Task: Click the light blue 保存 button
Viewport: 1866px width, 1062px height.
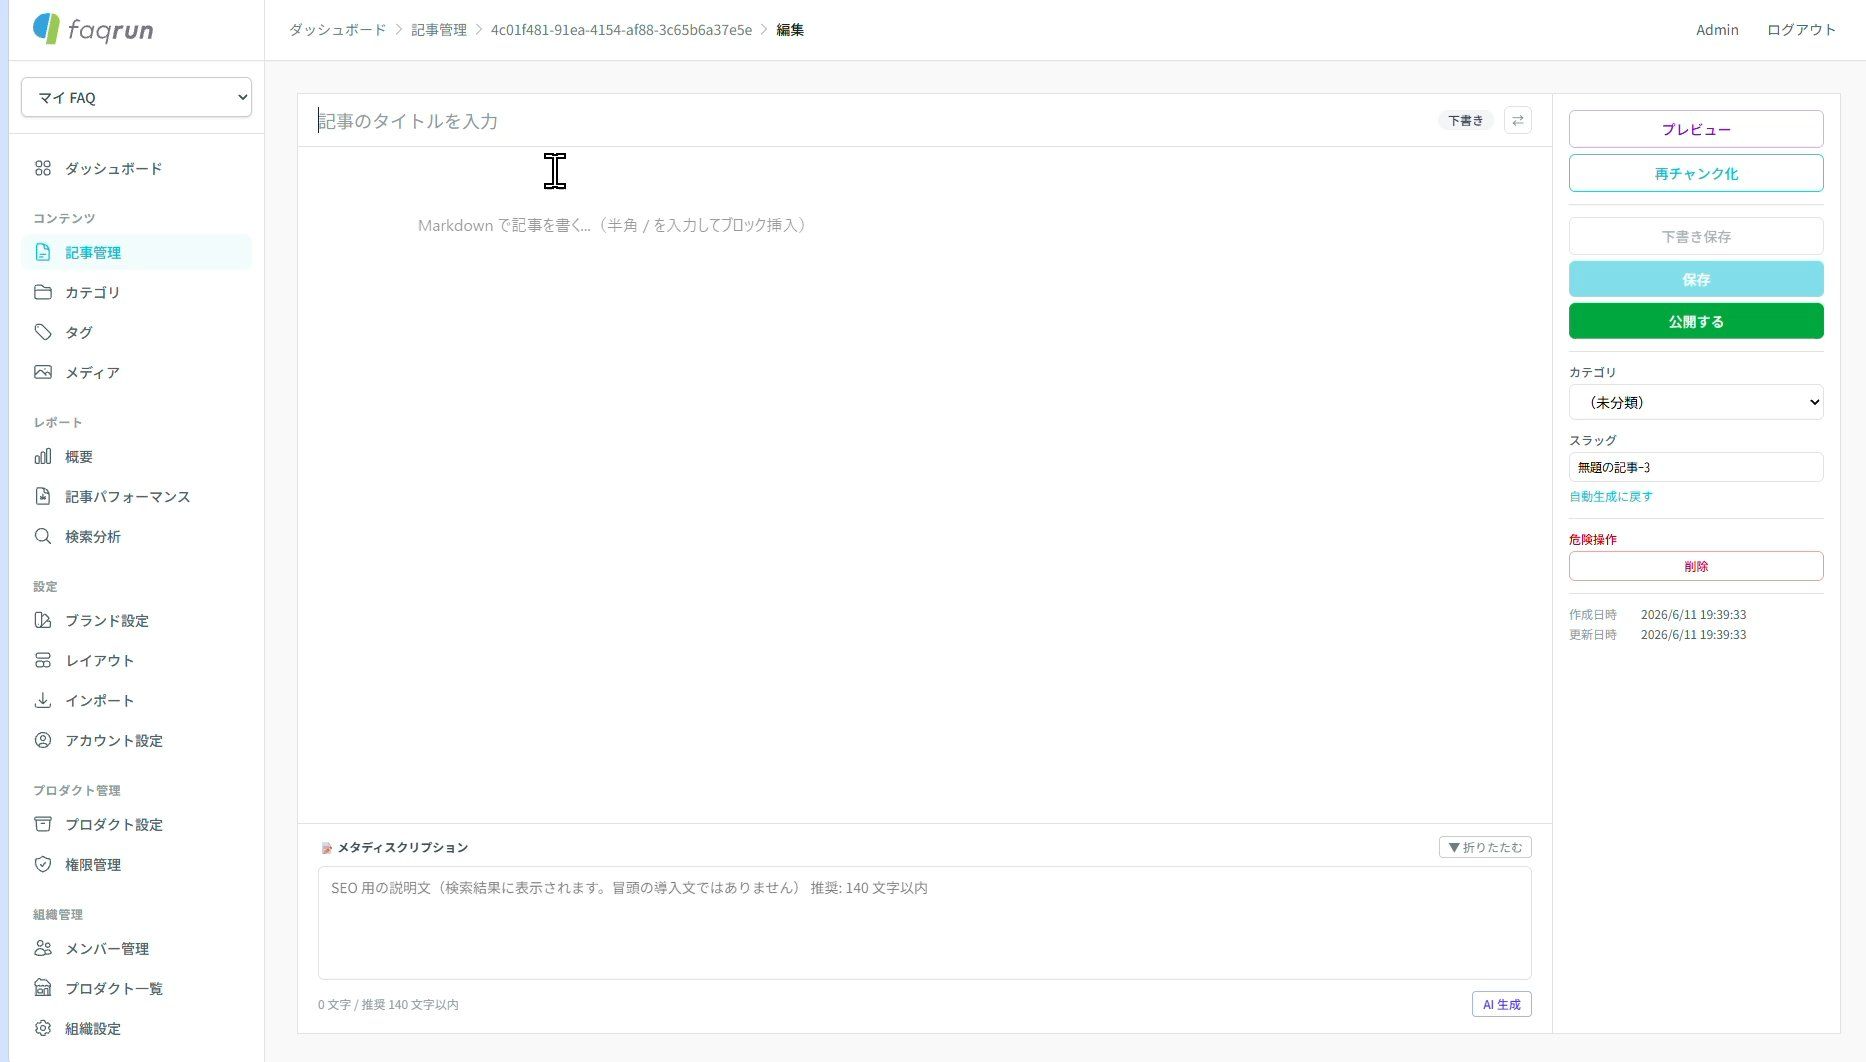Action: [1696, 279]
